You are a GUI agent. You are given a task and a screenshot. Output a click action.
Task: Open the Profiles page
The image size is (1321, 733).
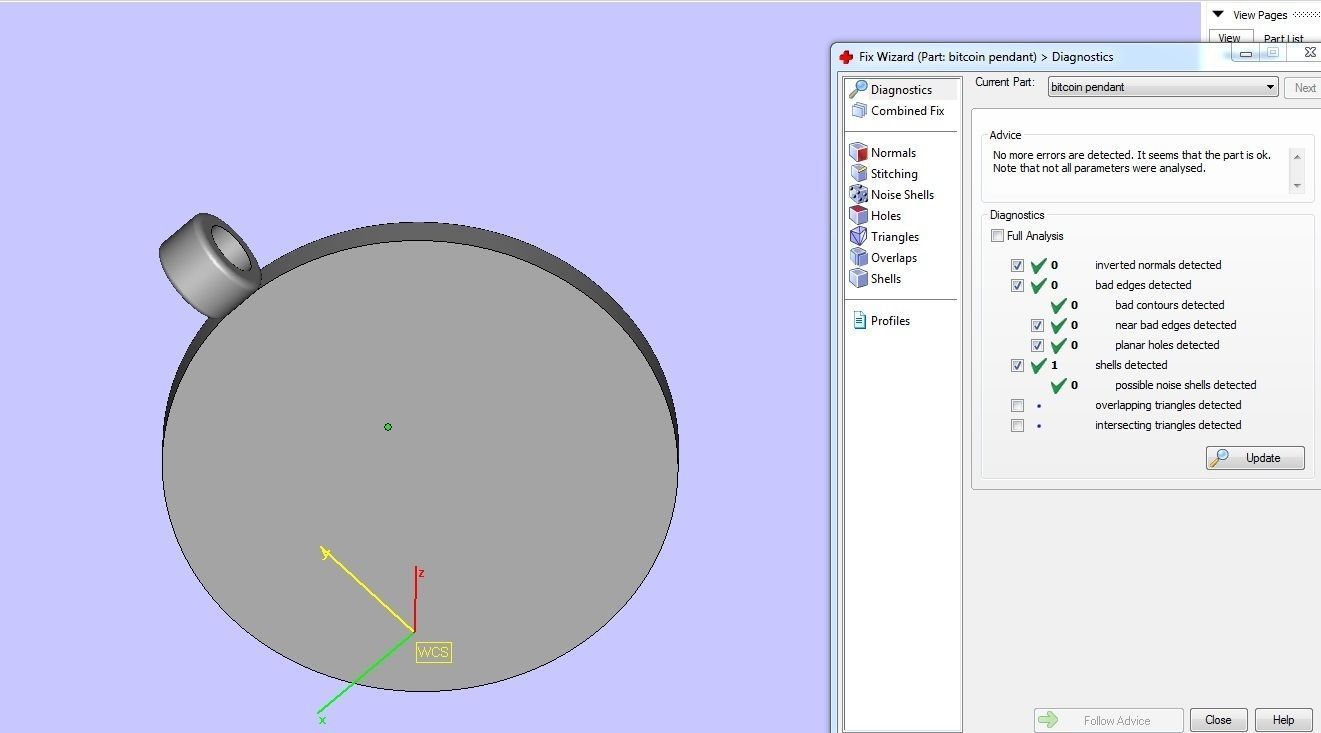click(x=881, y=321)
